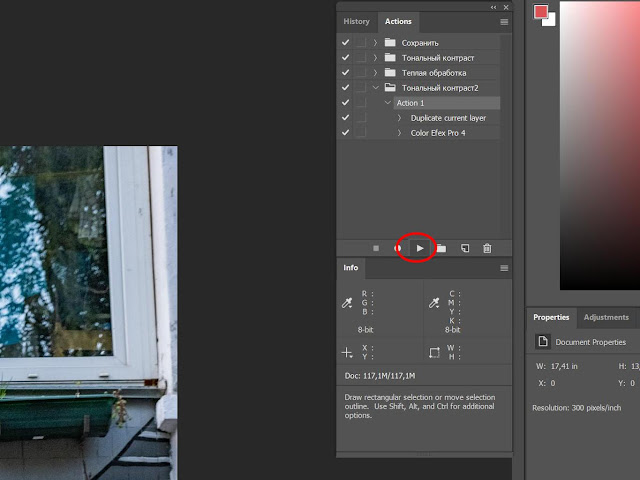The image size is (640, 480).
Task: Select the Action 1 row
Action: click(x=447, y=103)
